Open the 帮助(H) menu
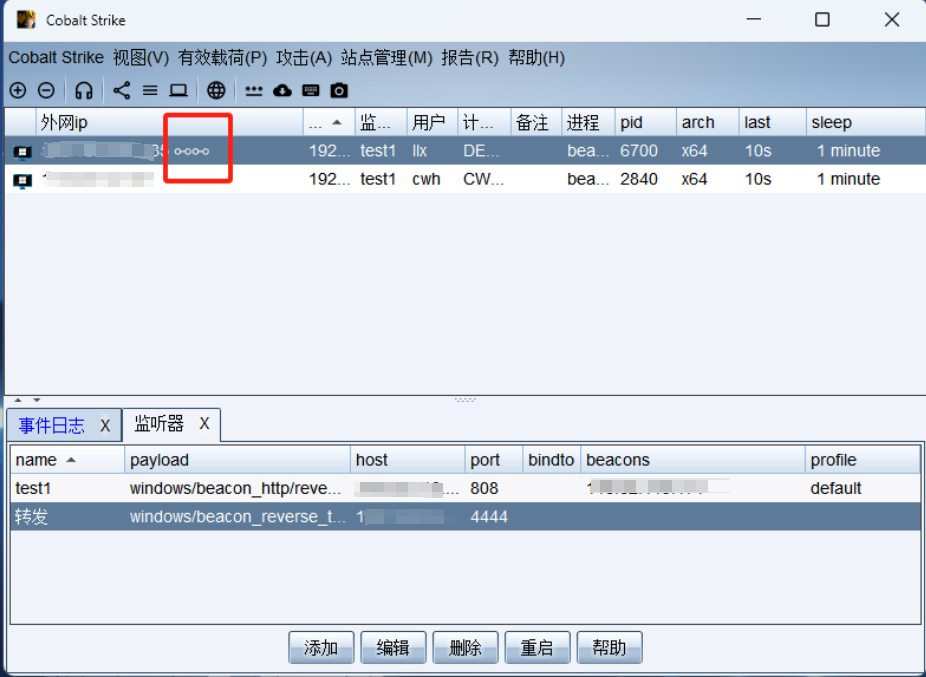Image resolution: width=926 pixels, height=677 pixels. [537, 57]
